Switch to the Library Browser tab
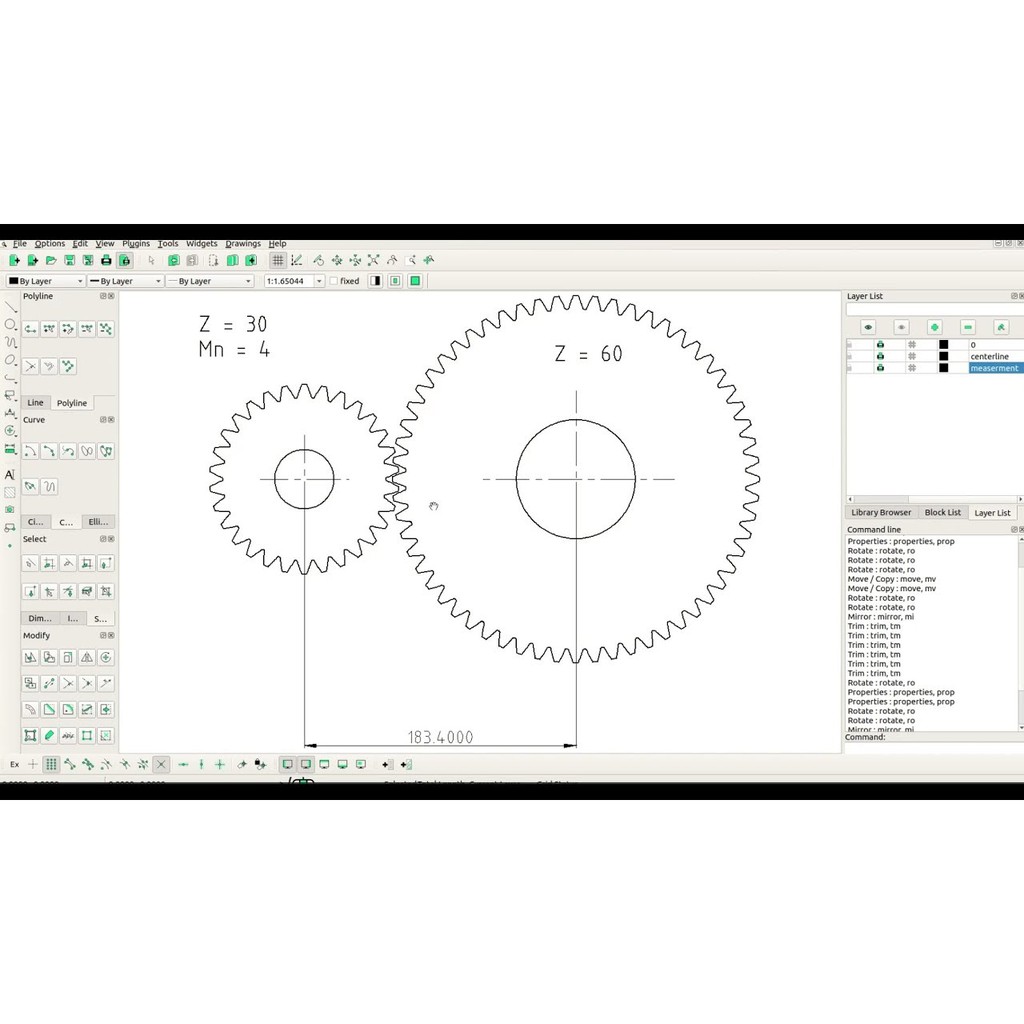Image resolution: width=1024 pixels, height=1024 pixels. click(x=881, y=513)
